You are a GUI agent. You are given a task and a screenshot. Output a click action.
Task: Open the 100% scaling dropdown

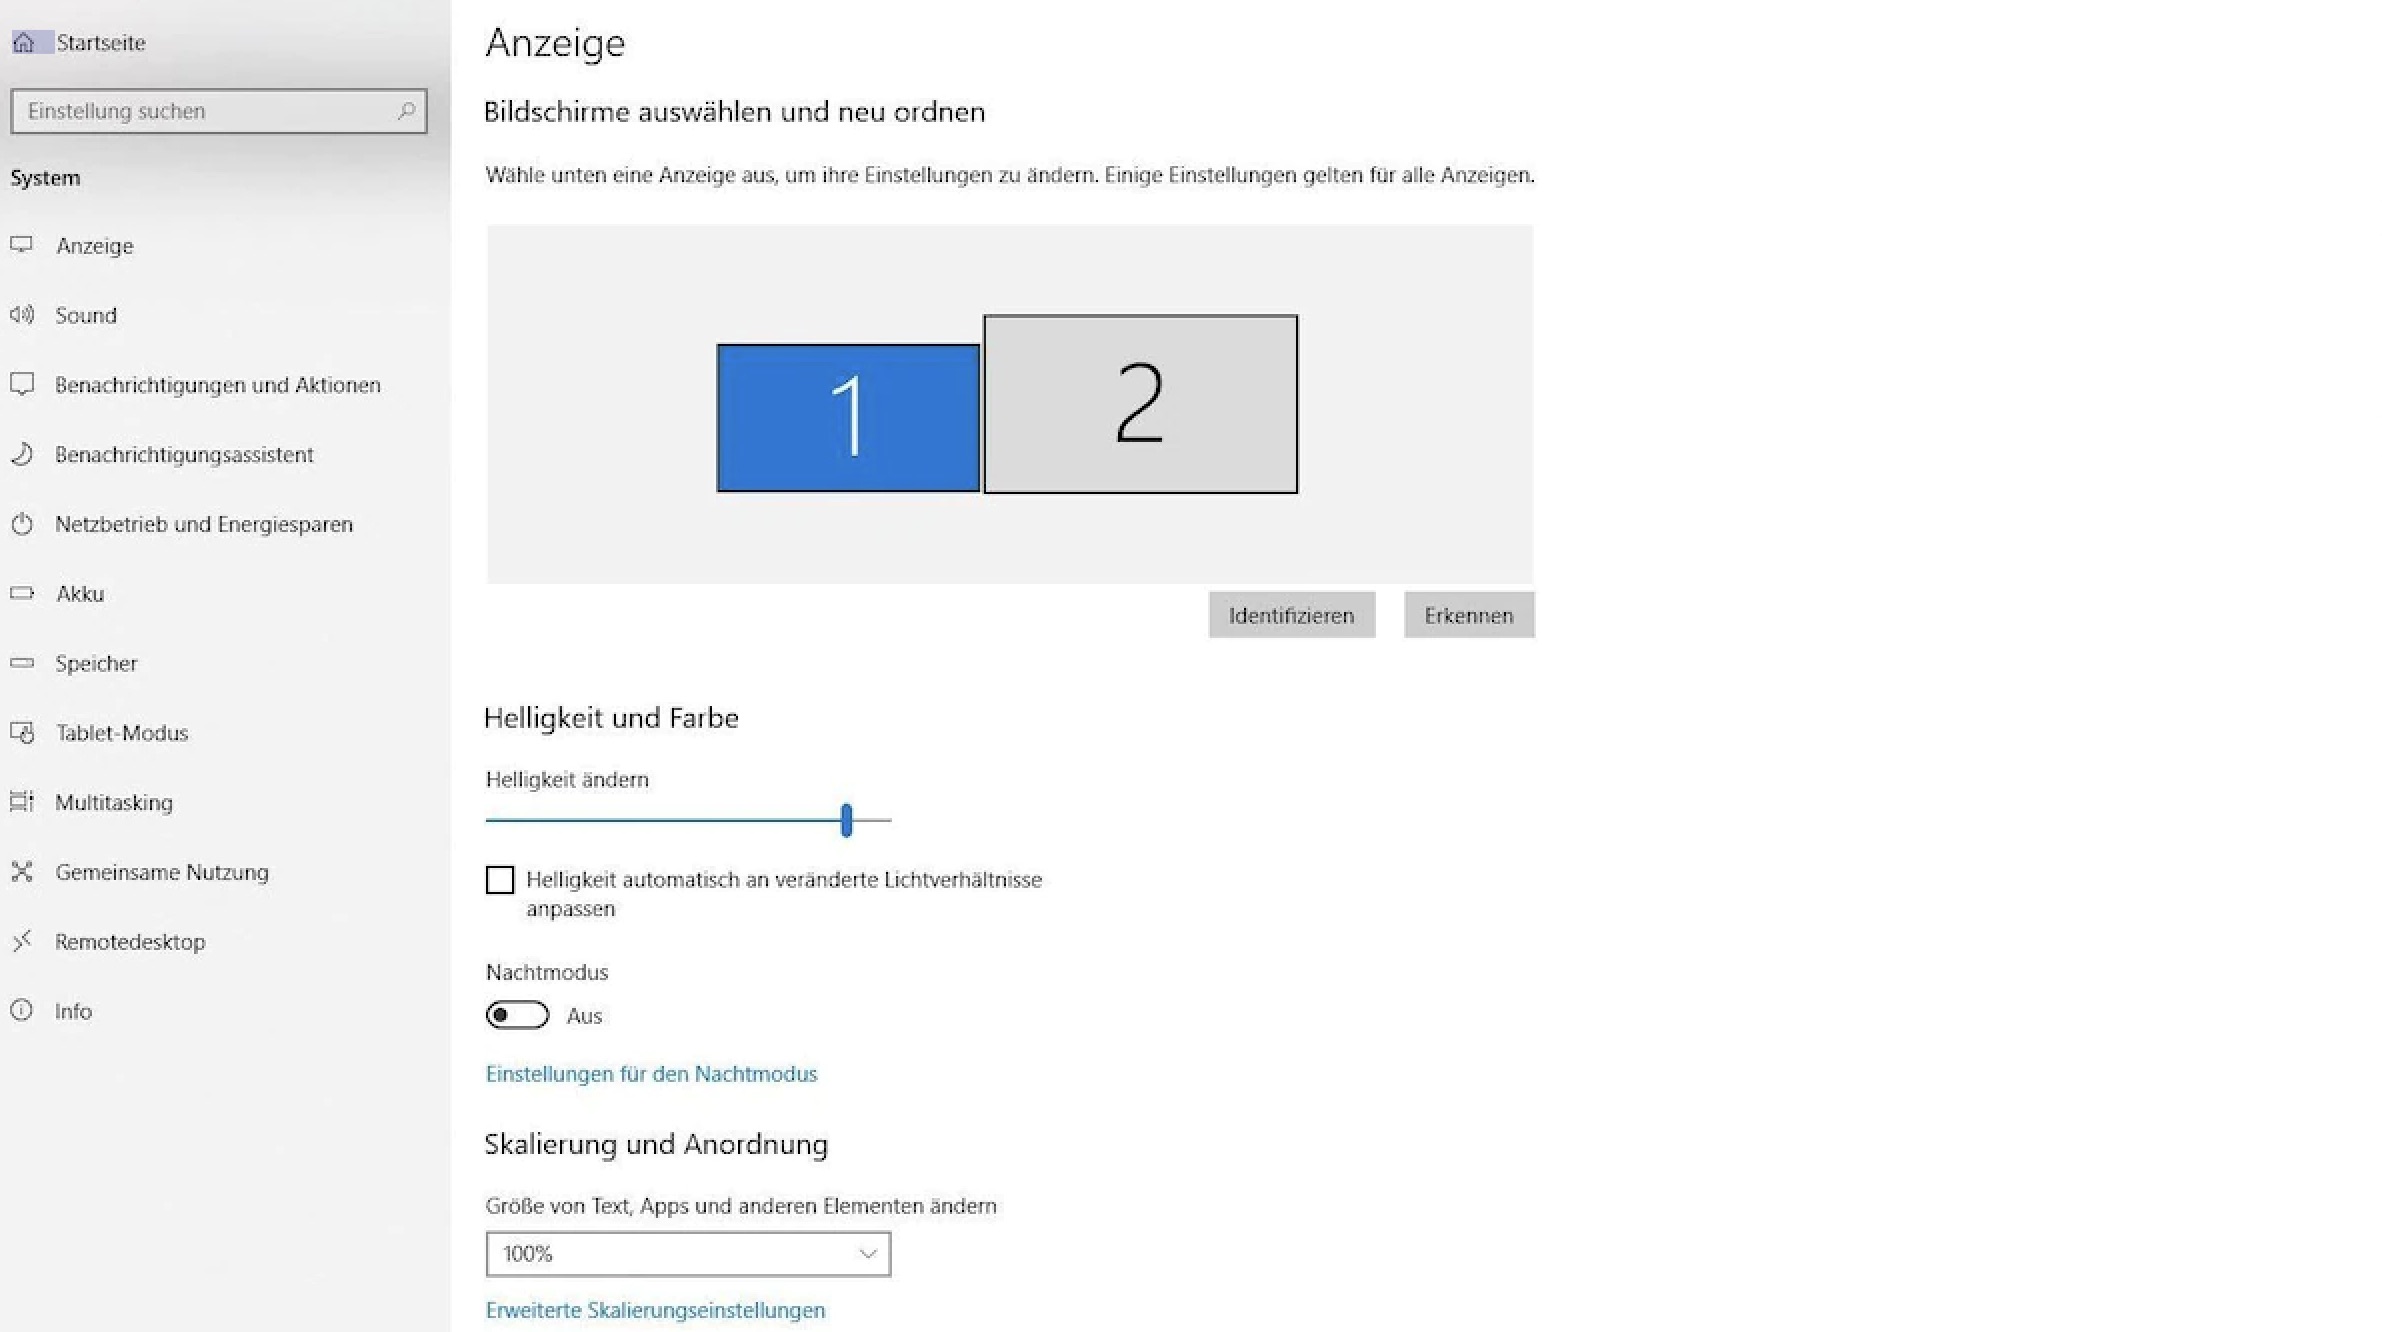pos(688,1254)
